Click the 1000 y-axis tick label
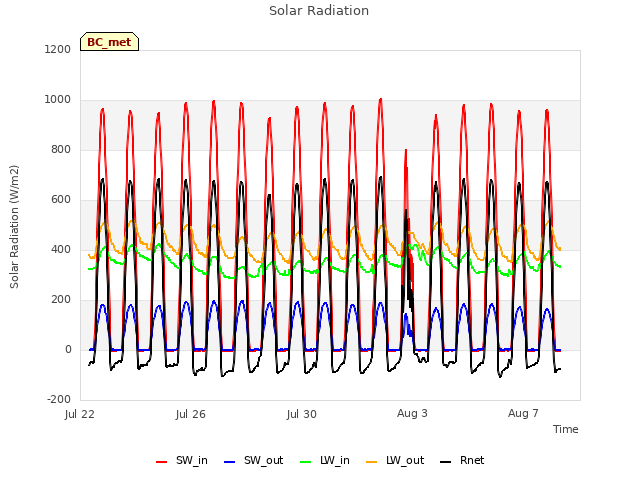 (58, 100)
